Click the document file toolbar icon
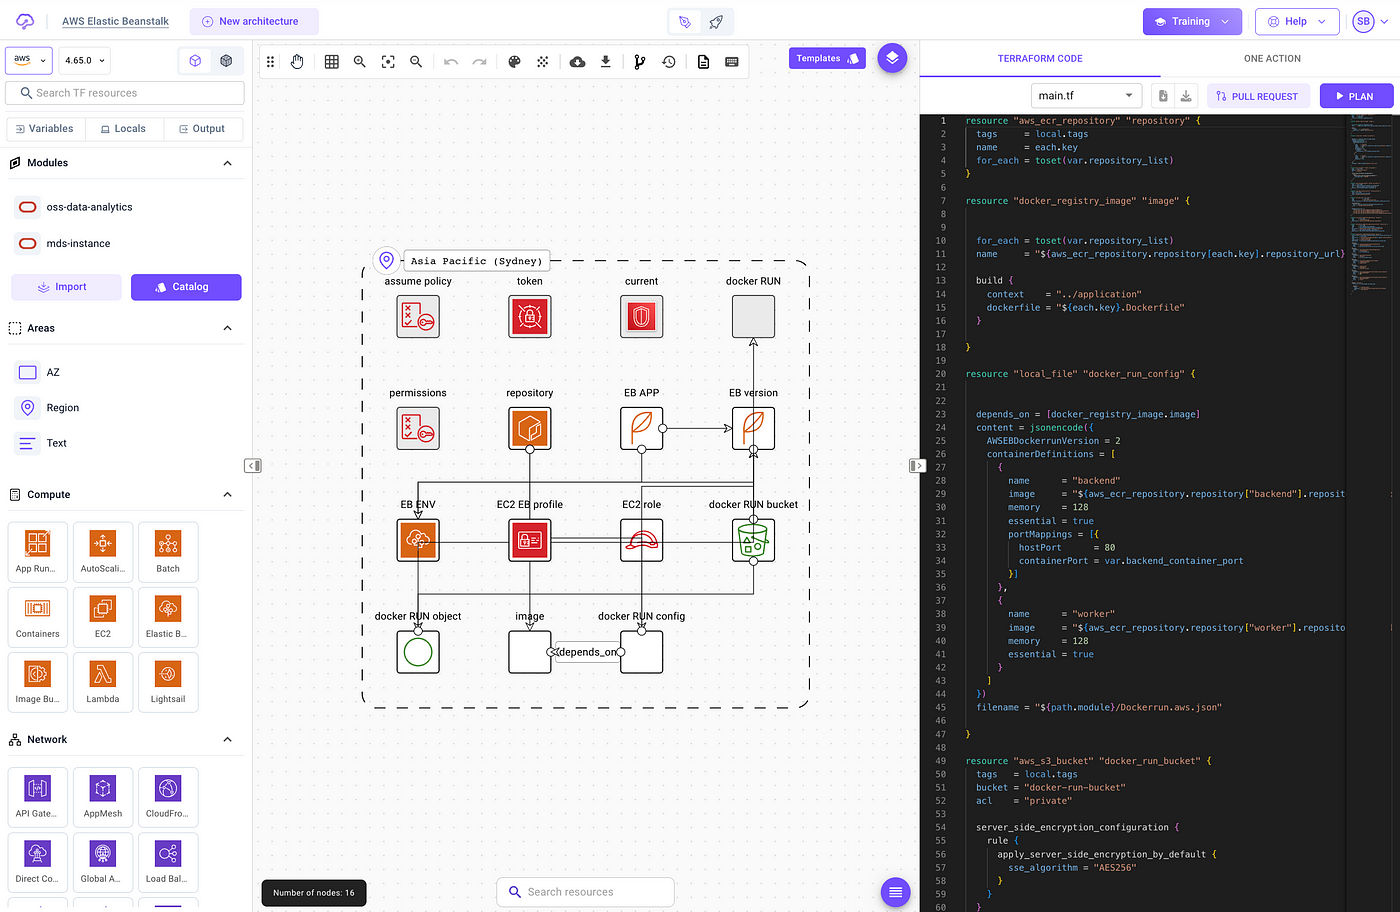 pos(703,62)
